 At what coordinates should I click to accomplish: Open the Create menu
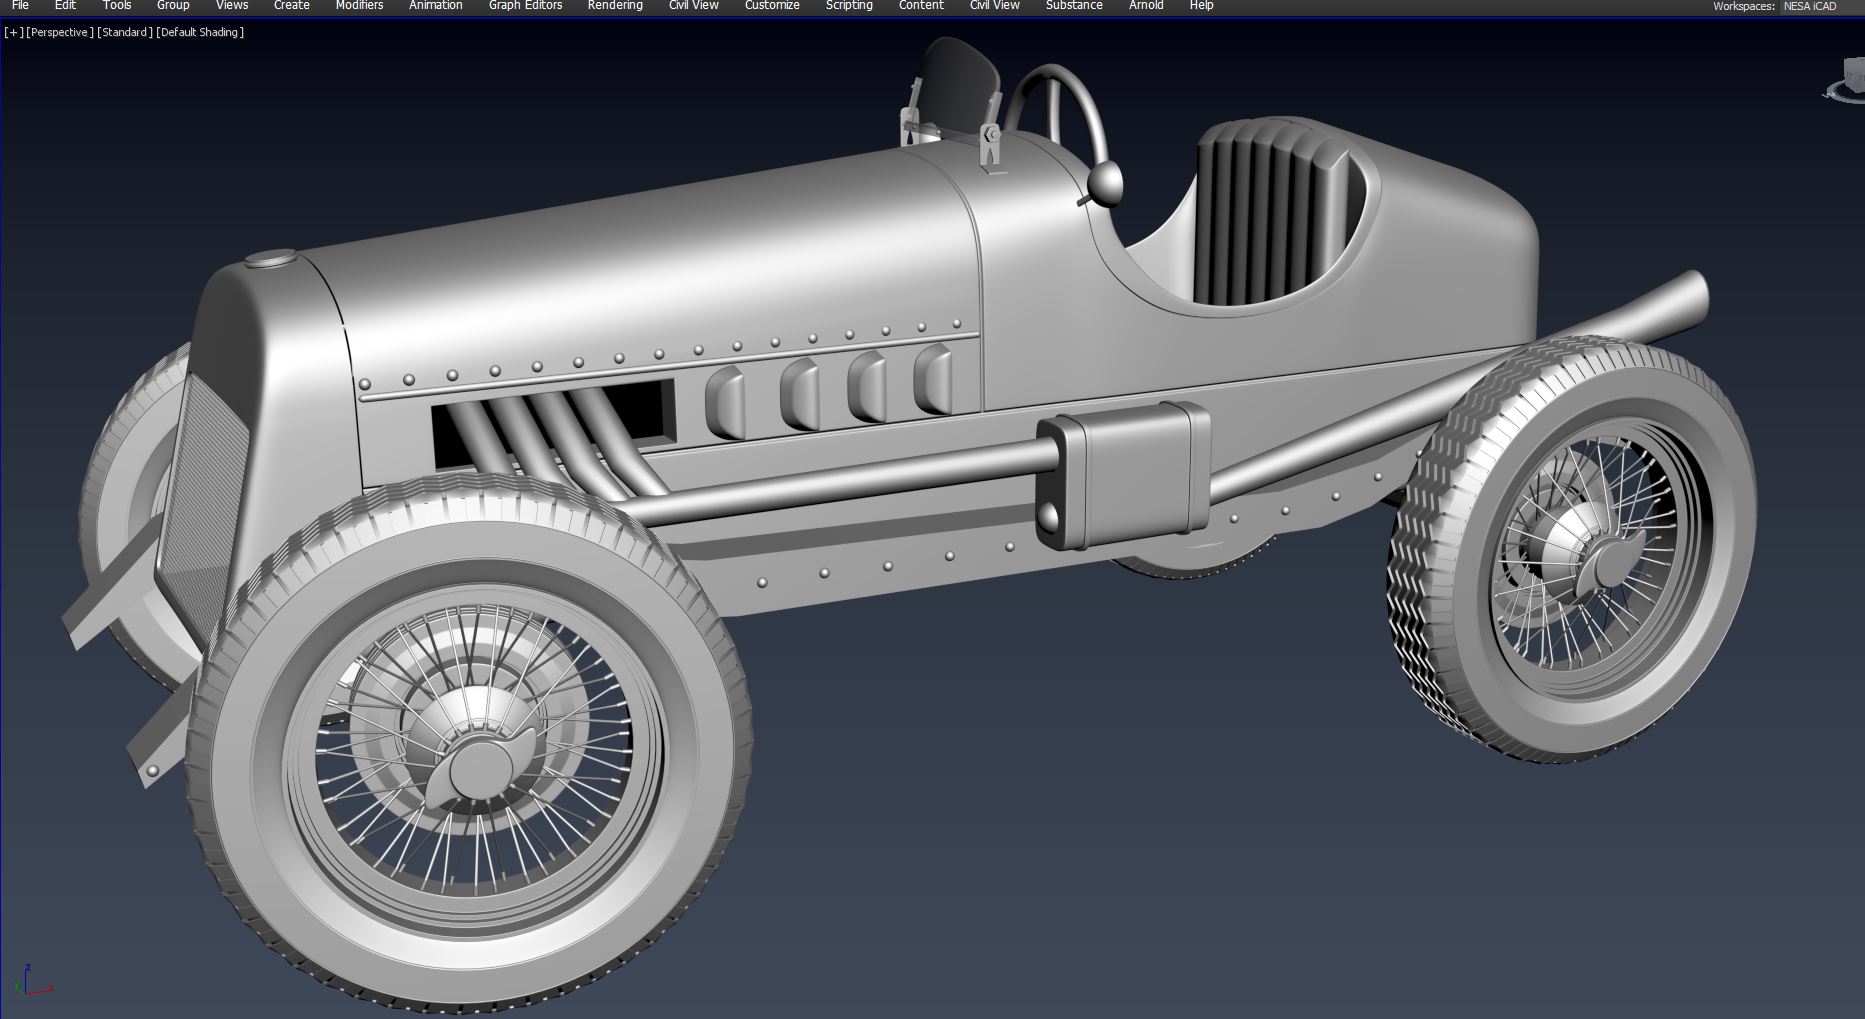[x=292, y=6]
